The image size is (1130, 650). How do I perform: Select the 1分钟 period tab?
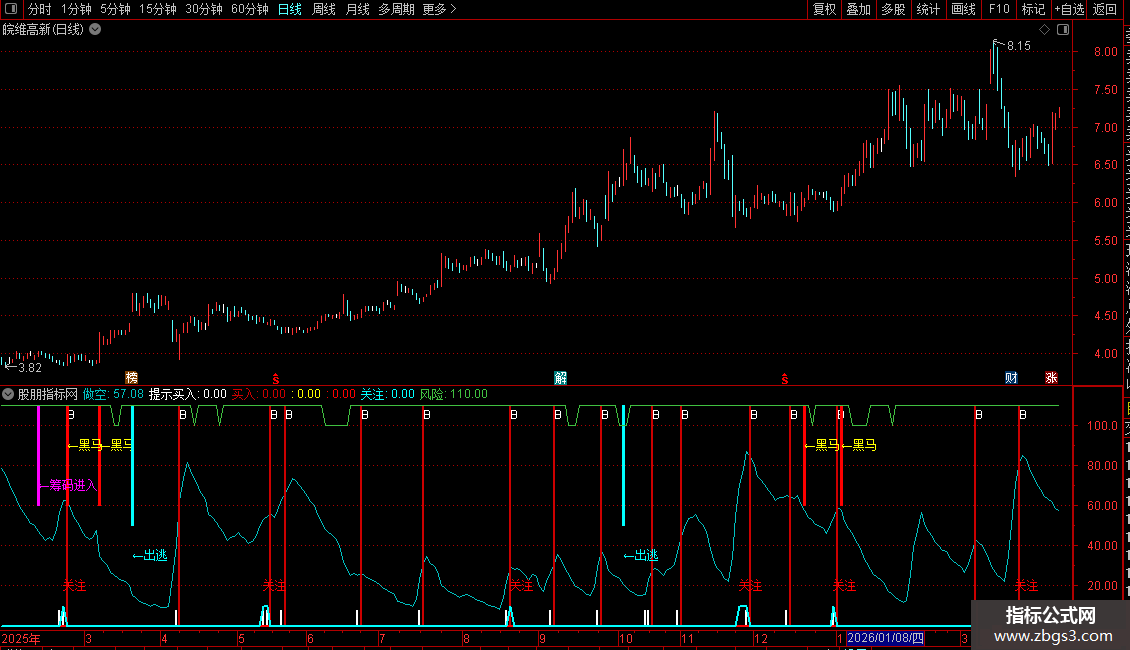pyautogui.click(x=76, y=9)
